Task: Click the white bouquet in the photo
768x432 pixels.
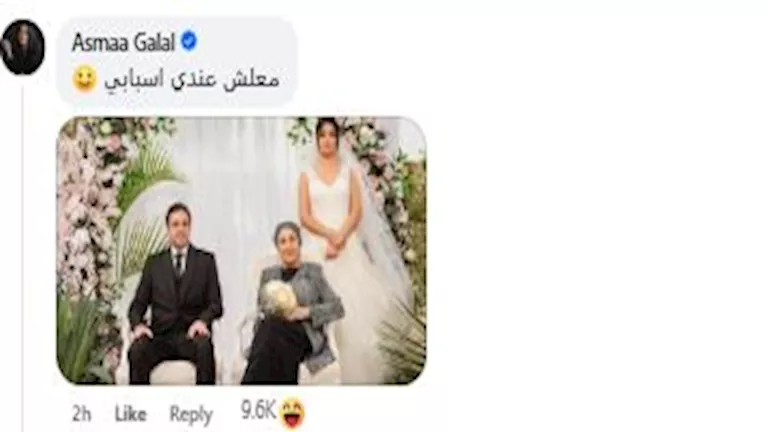Action: [x=279, y=298]
